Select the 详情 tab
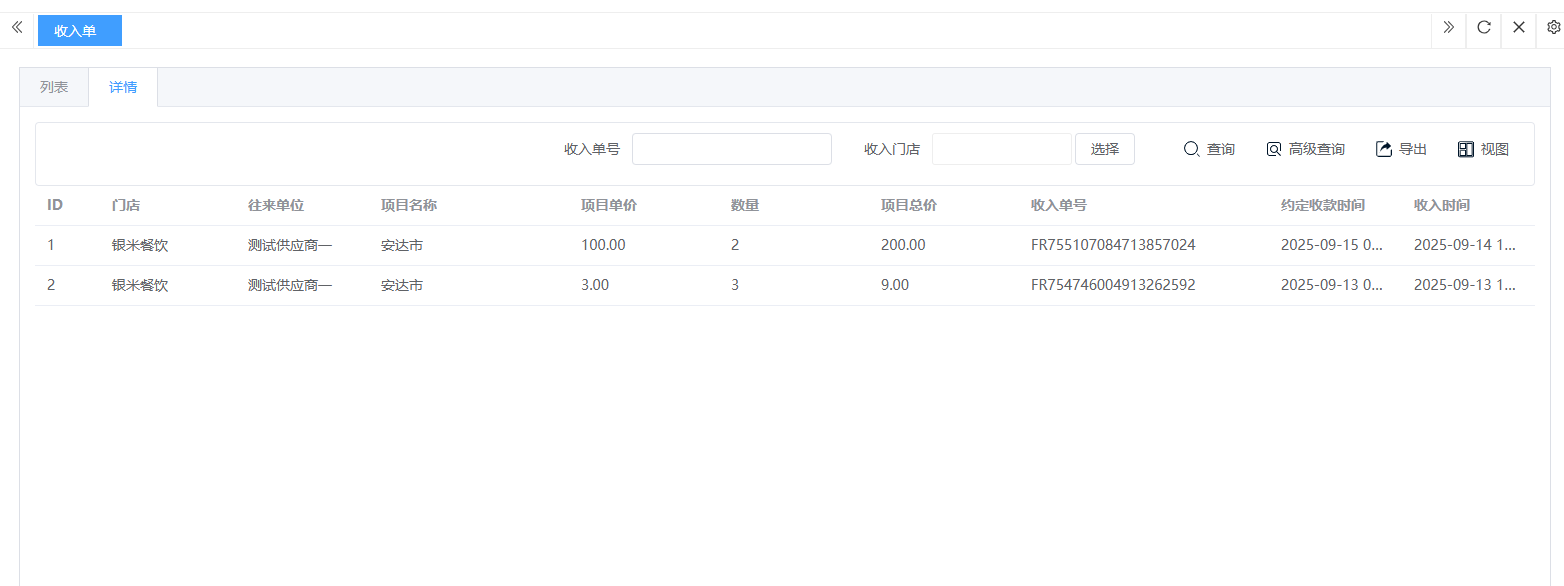This screenshot has height=586, width=1564. pyautogui.click(x=123, y=87)
